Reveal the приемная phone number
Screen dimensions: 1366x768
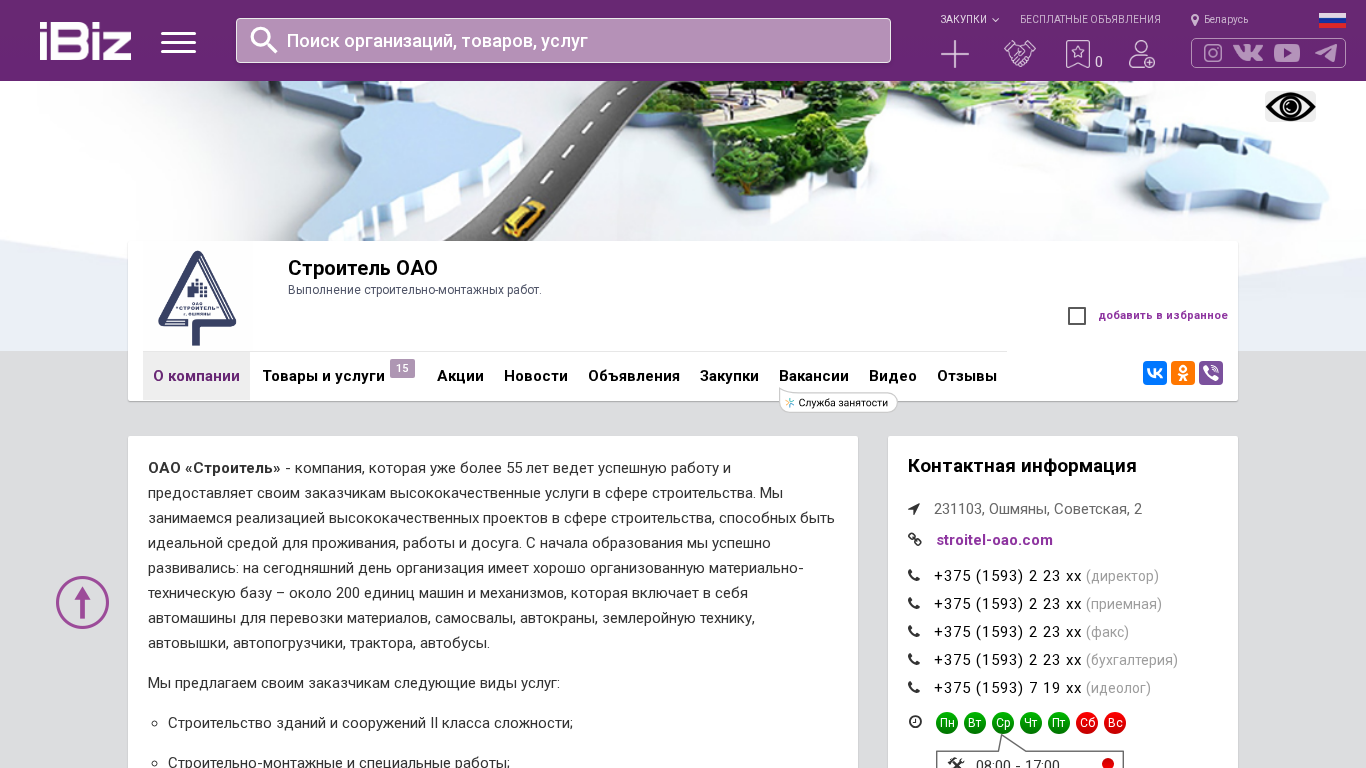[1008, 604]
